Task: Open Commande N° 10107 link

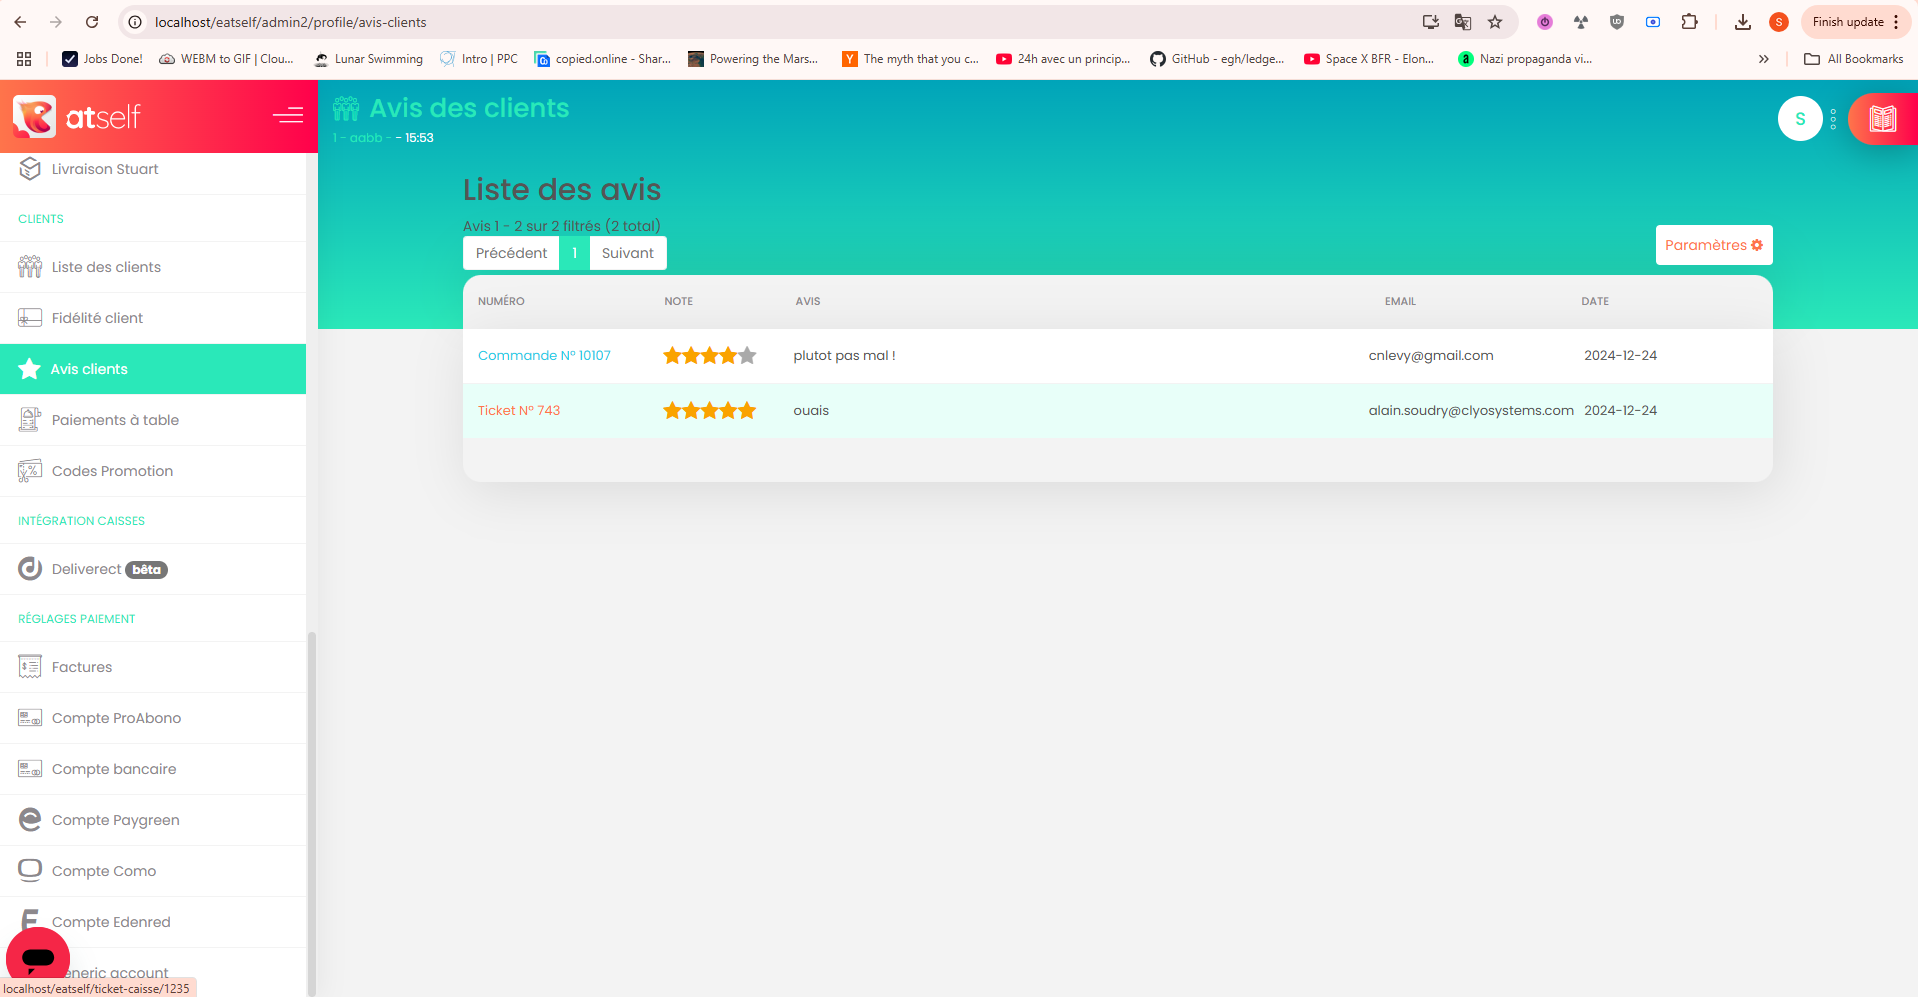Action: [544, 355]
